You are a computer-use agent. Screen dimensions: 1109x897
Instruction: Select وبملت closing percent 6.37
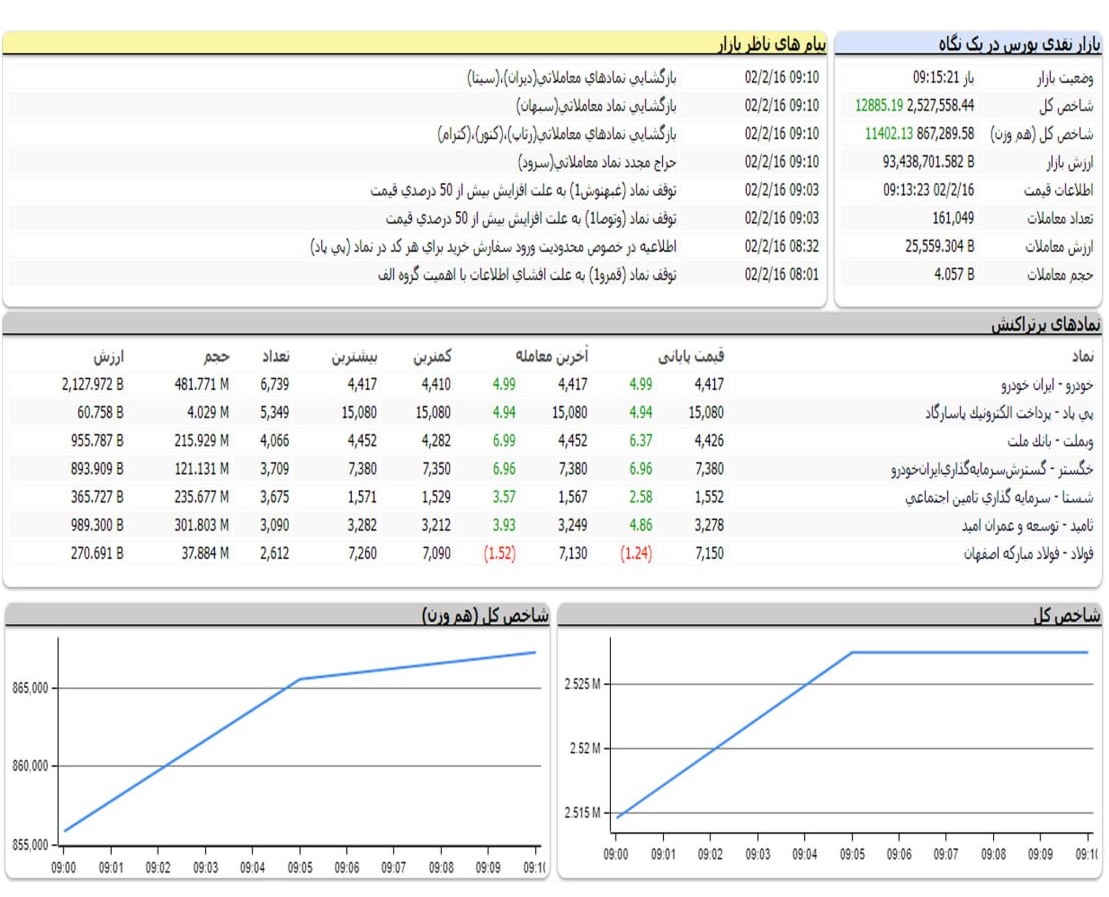[x=641, y=441]
